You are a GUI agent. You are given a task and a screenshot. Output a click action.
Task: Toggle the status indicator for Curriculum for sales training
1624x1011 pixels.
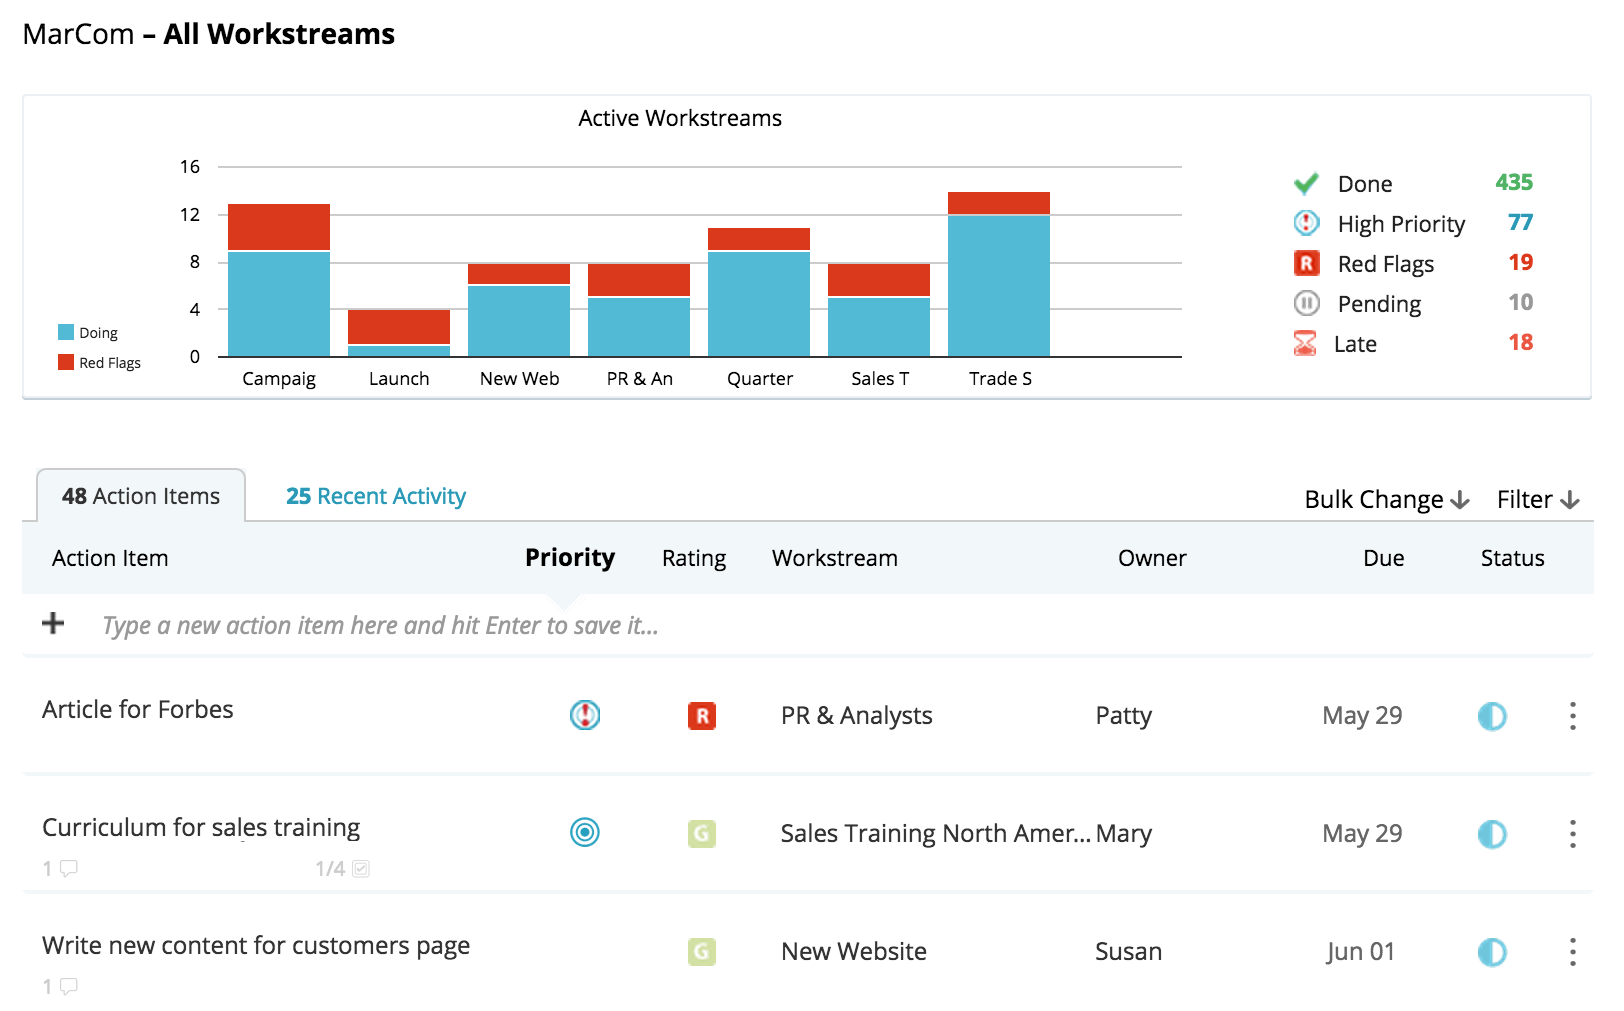pos(1492,834)
